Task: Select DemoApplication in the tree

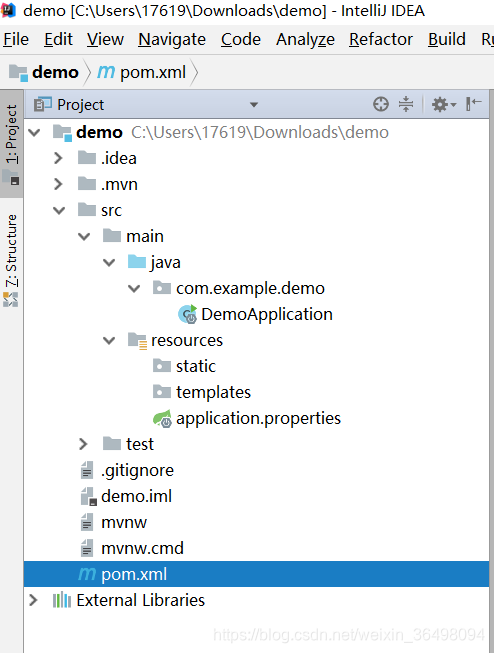Action: point(267,314)
